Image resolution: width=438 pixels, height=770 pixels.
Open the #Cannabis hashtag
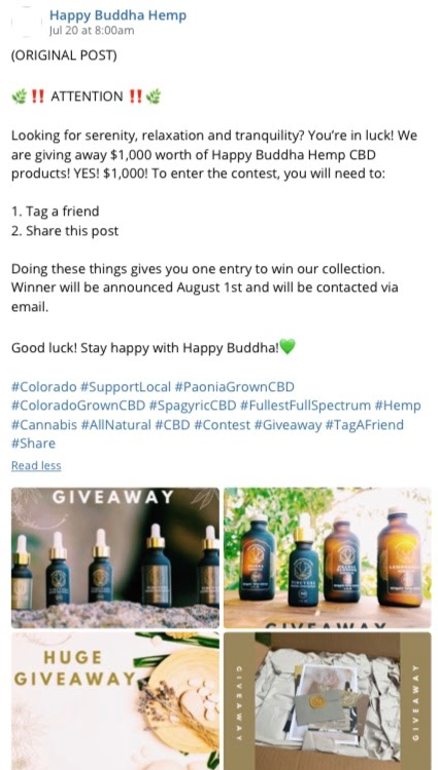tap(44, 424)
